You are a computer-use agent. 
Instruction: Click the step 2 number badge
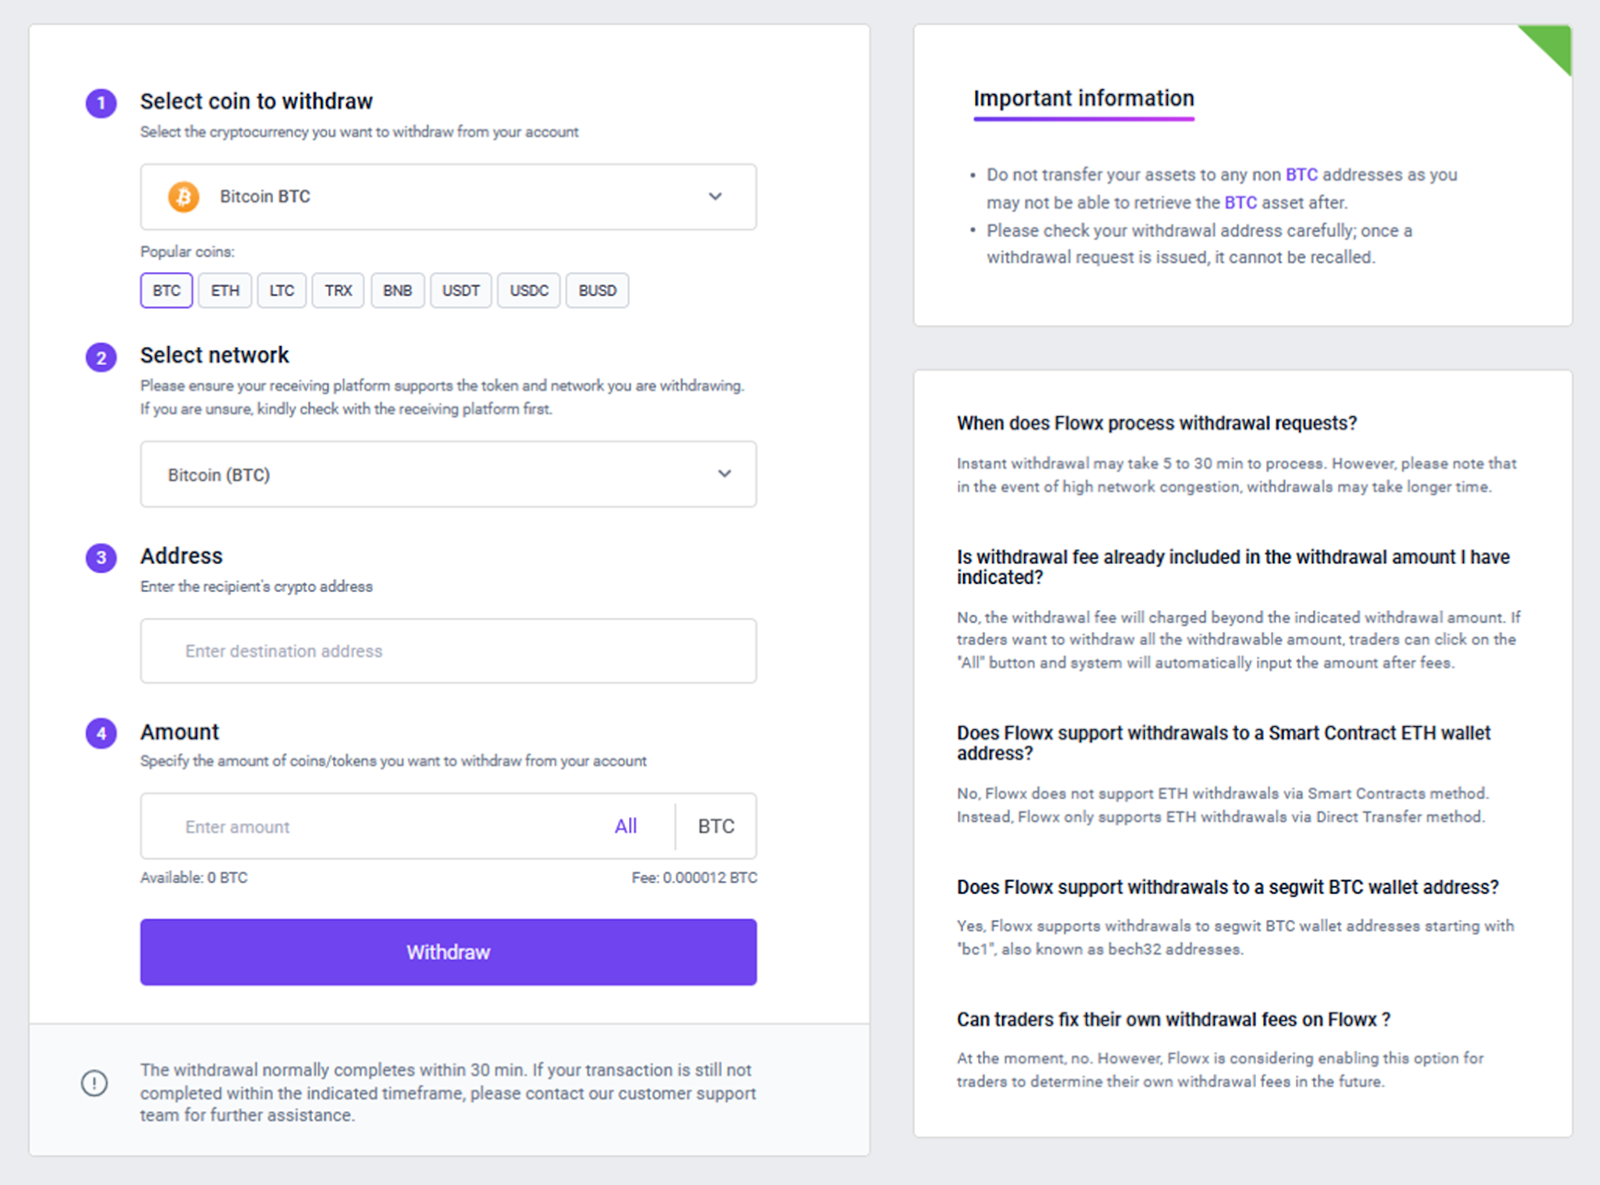101,357
